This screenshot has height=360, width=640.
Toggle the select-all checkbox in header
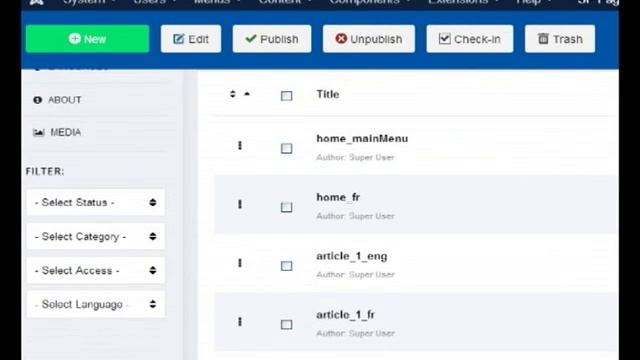(x=287, y=96)
